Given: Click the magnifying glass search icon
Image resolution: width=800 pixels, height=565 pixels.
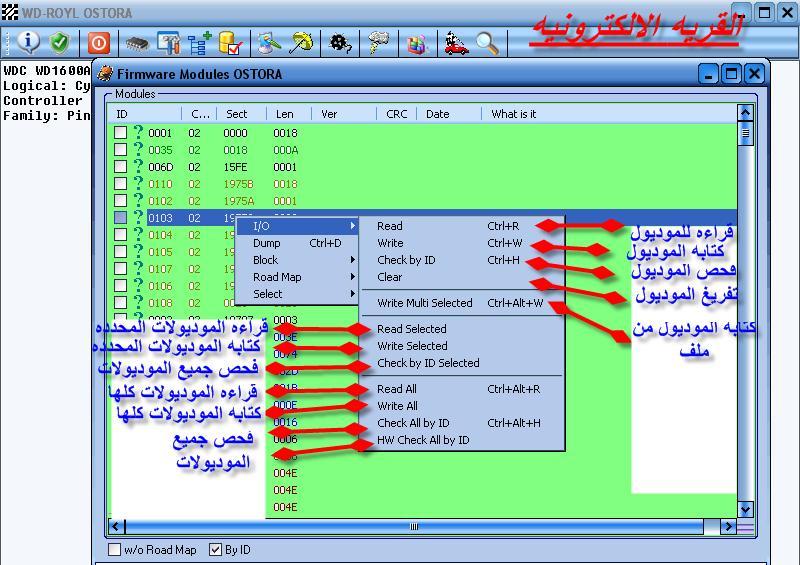Looking at the screenshot, I should [487, 43].
